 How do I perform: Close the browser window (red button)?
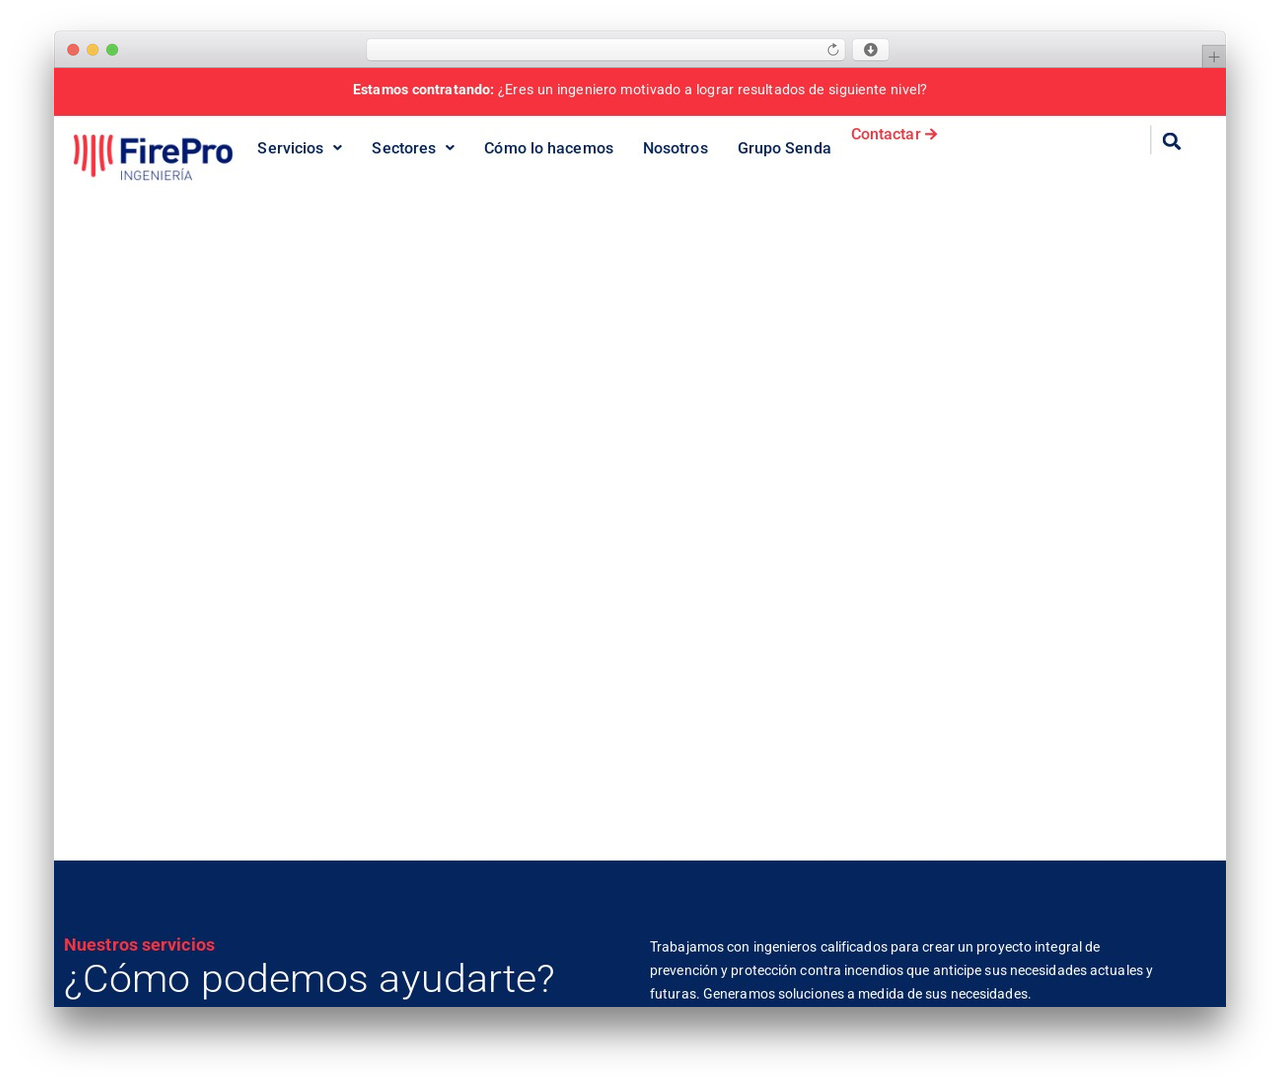tap(73, 50)
